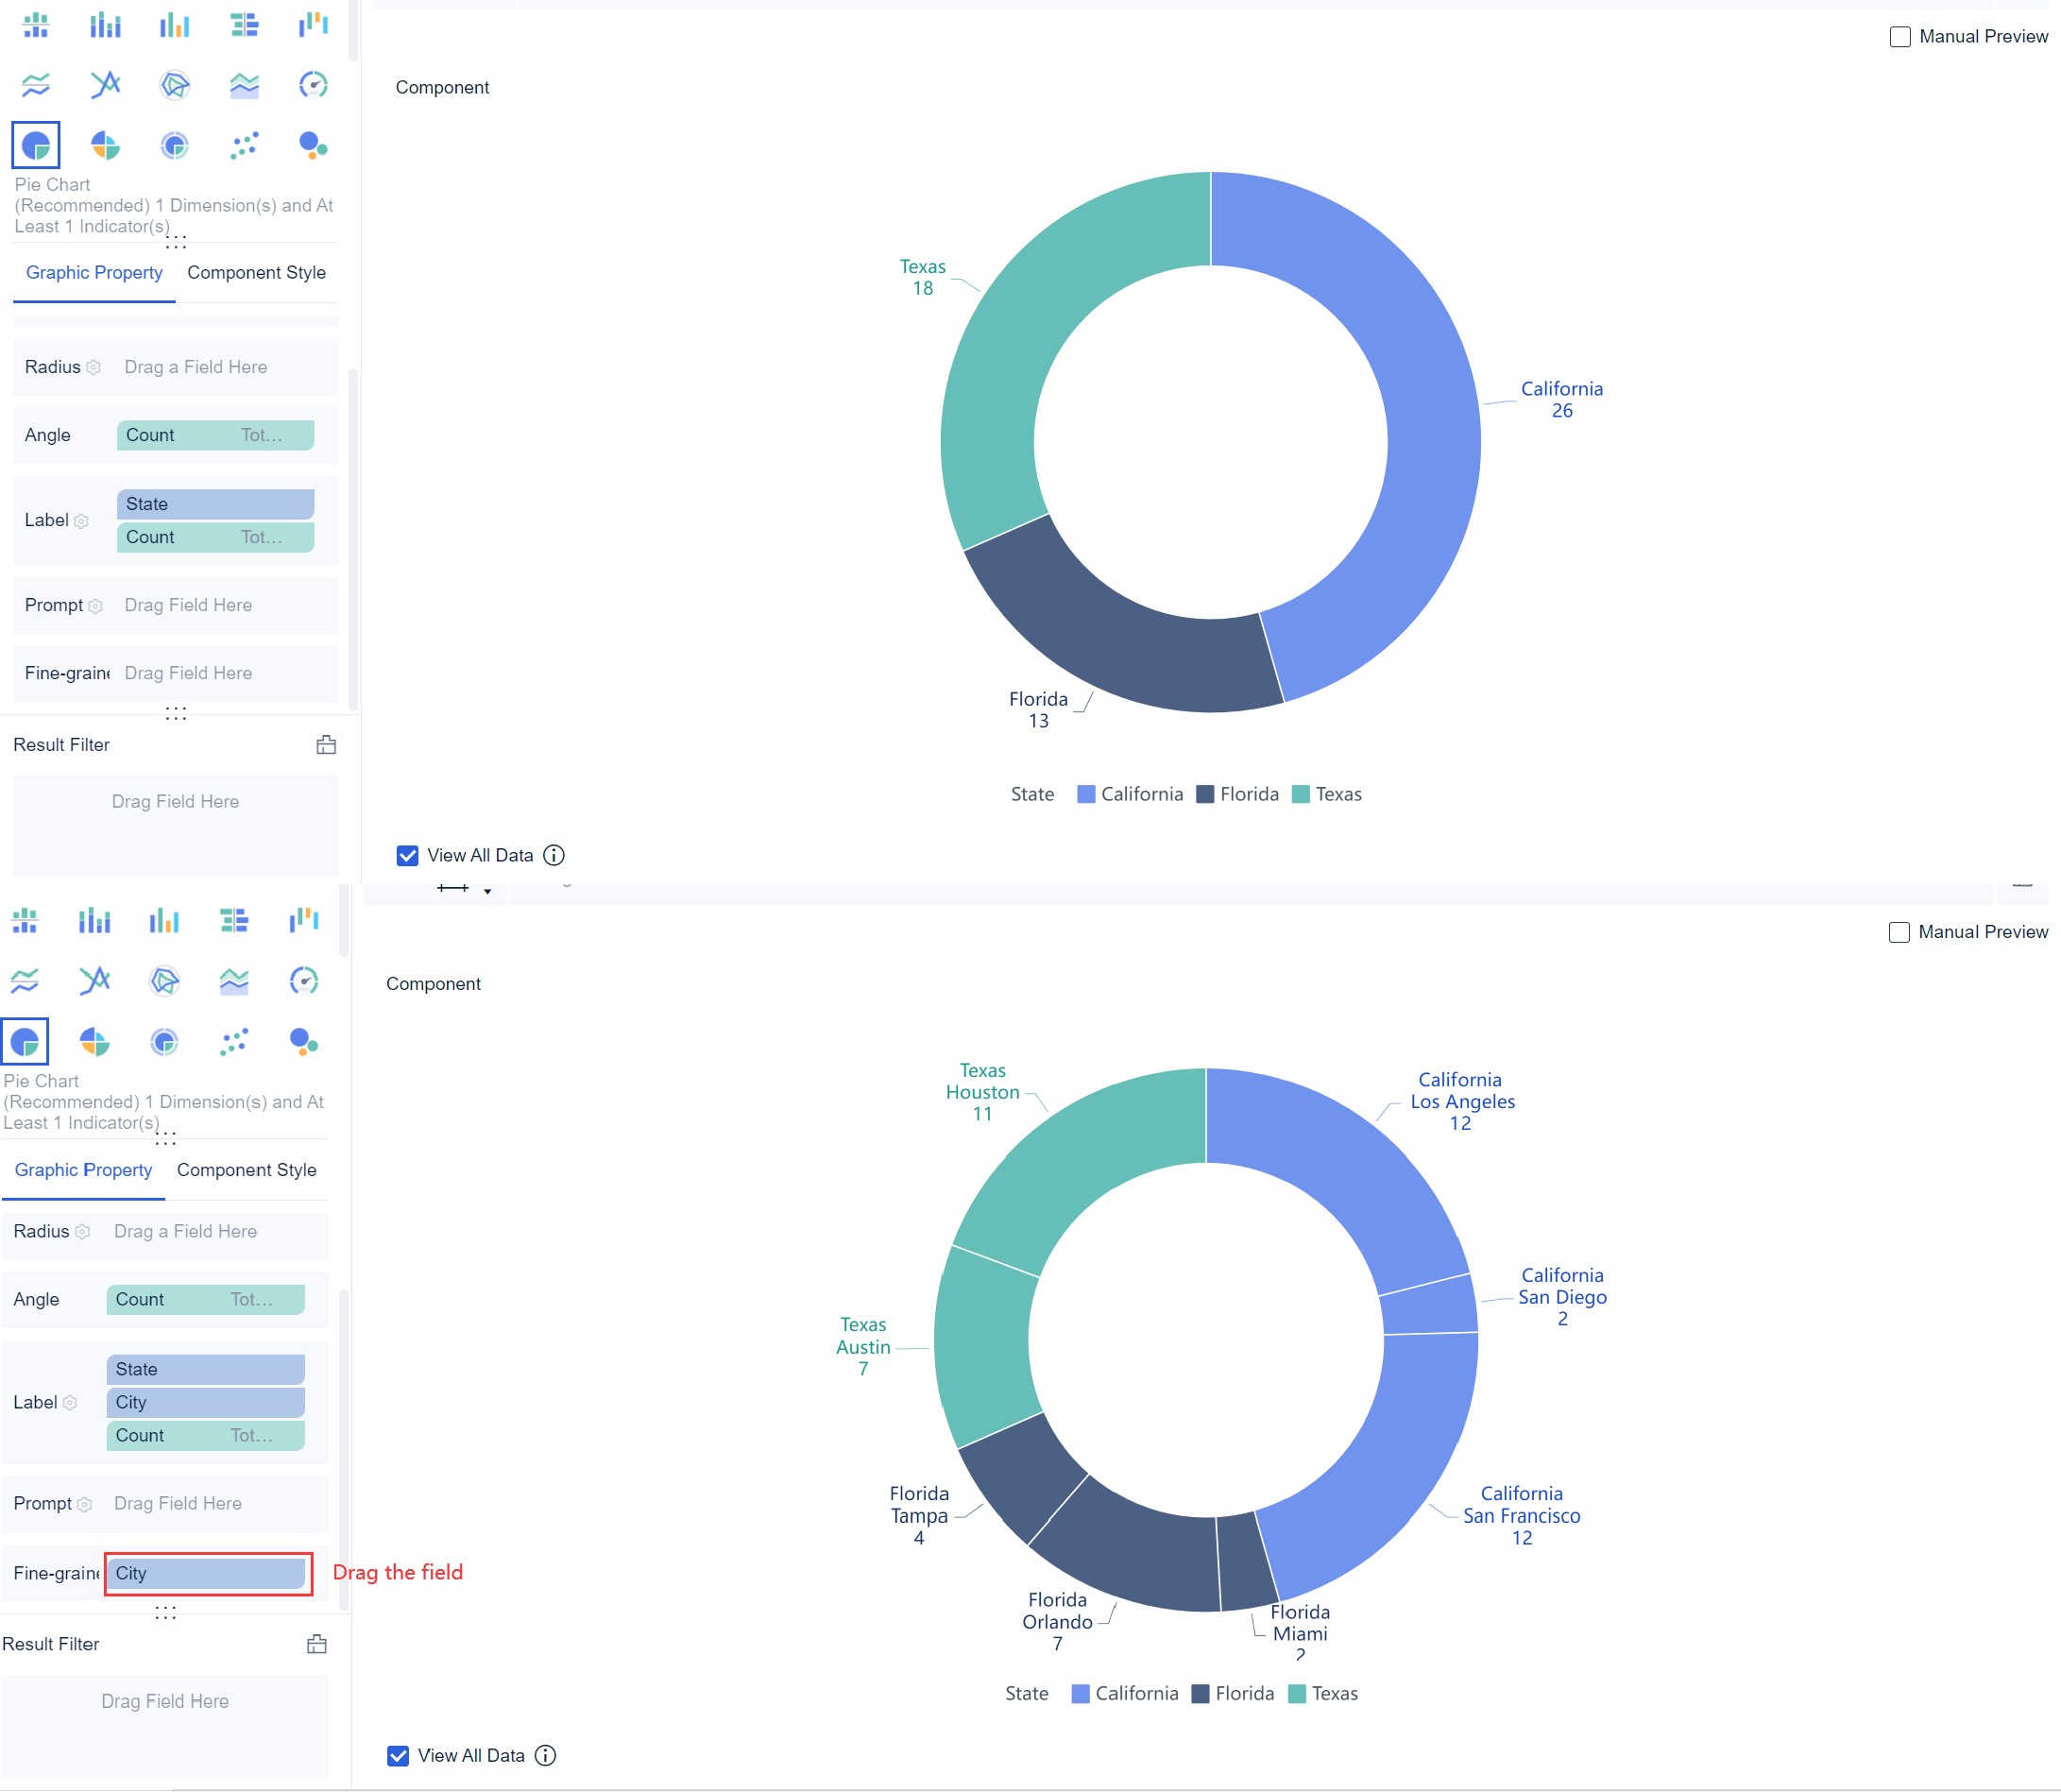Screen dimensions: 2061x1792
Task: Select the bubble chart type icon
Action: [313, 145]
